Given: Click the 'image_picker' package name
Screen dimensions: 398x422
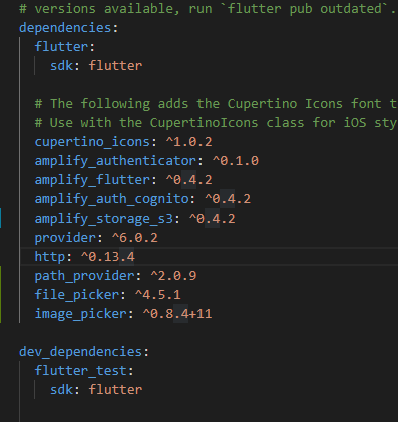Looking at the screenshot, I should click(x=81, y=314).
